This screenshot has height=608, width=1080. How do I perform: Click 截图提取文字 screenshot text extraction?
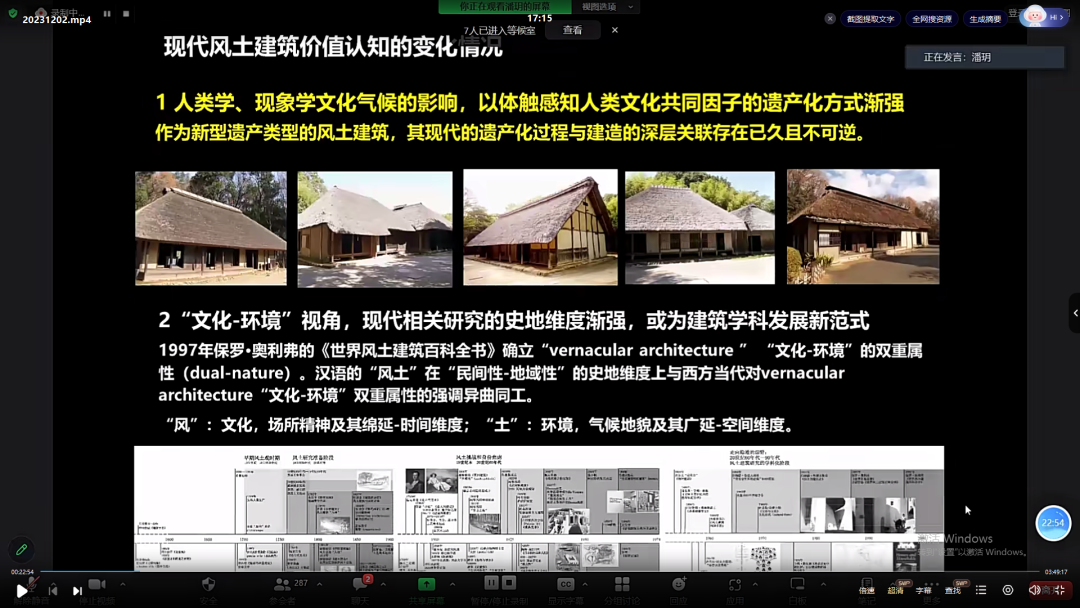(x=870, y=19)
